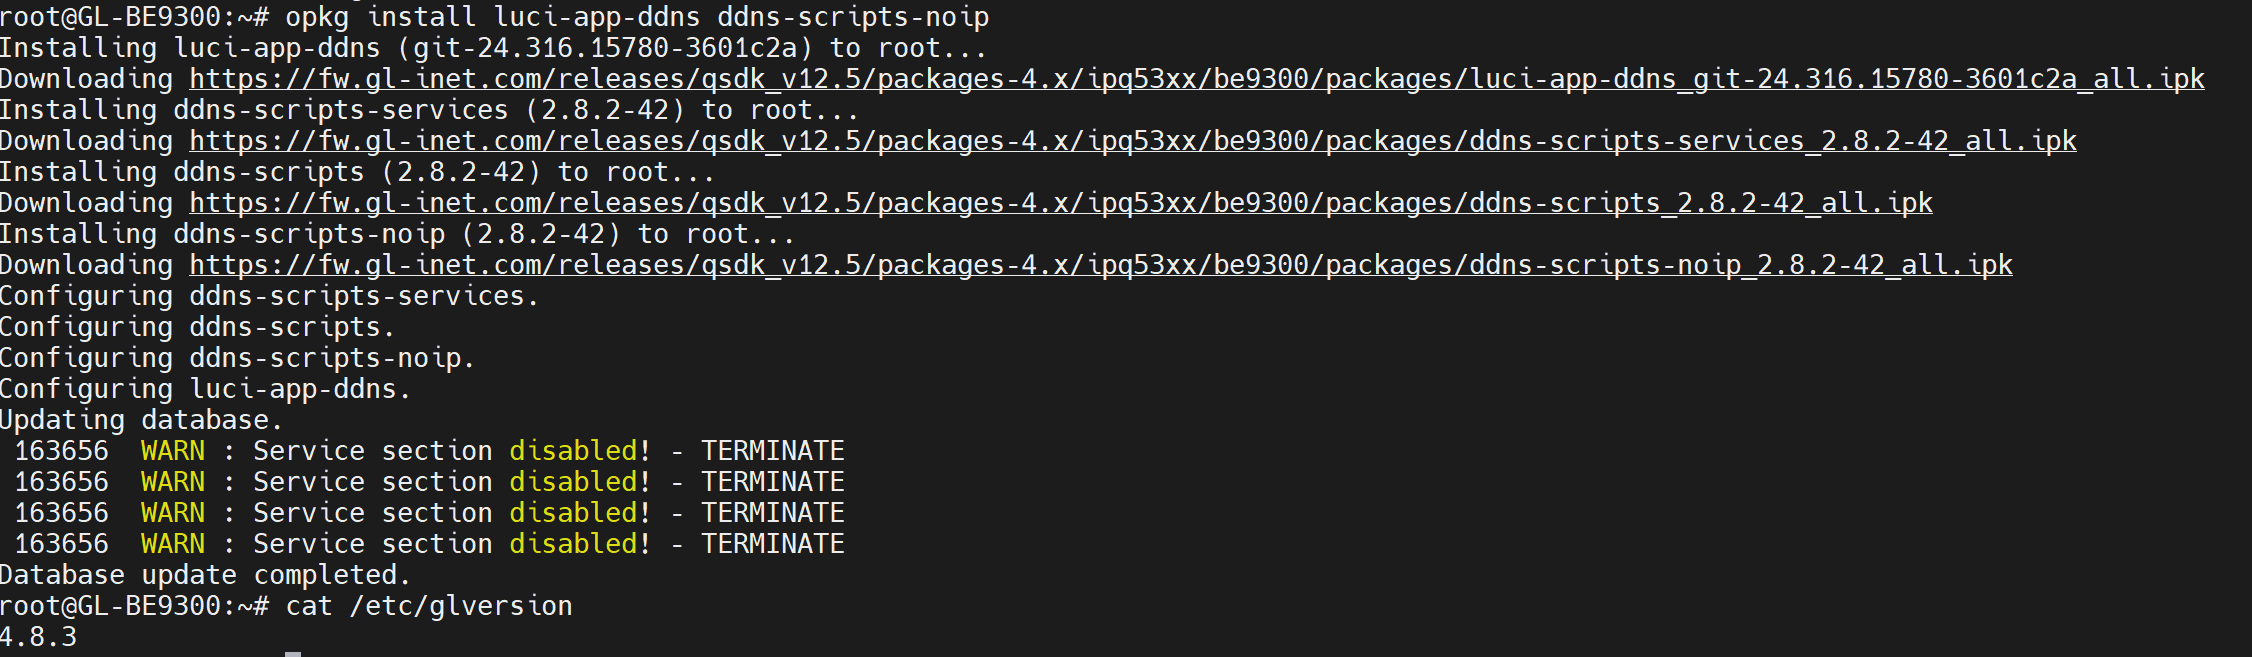Click the "Configuring ddns-scripts." line
The height and width of the screenshot is (657, 2252).
click(x=197, y=327)
